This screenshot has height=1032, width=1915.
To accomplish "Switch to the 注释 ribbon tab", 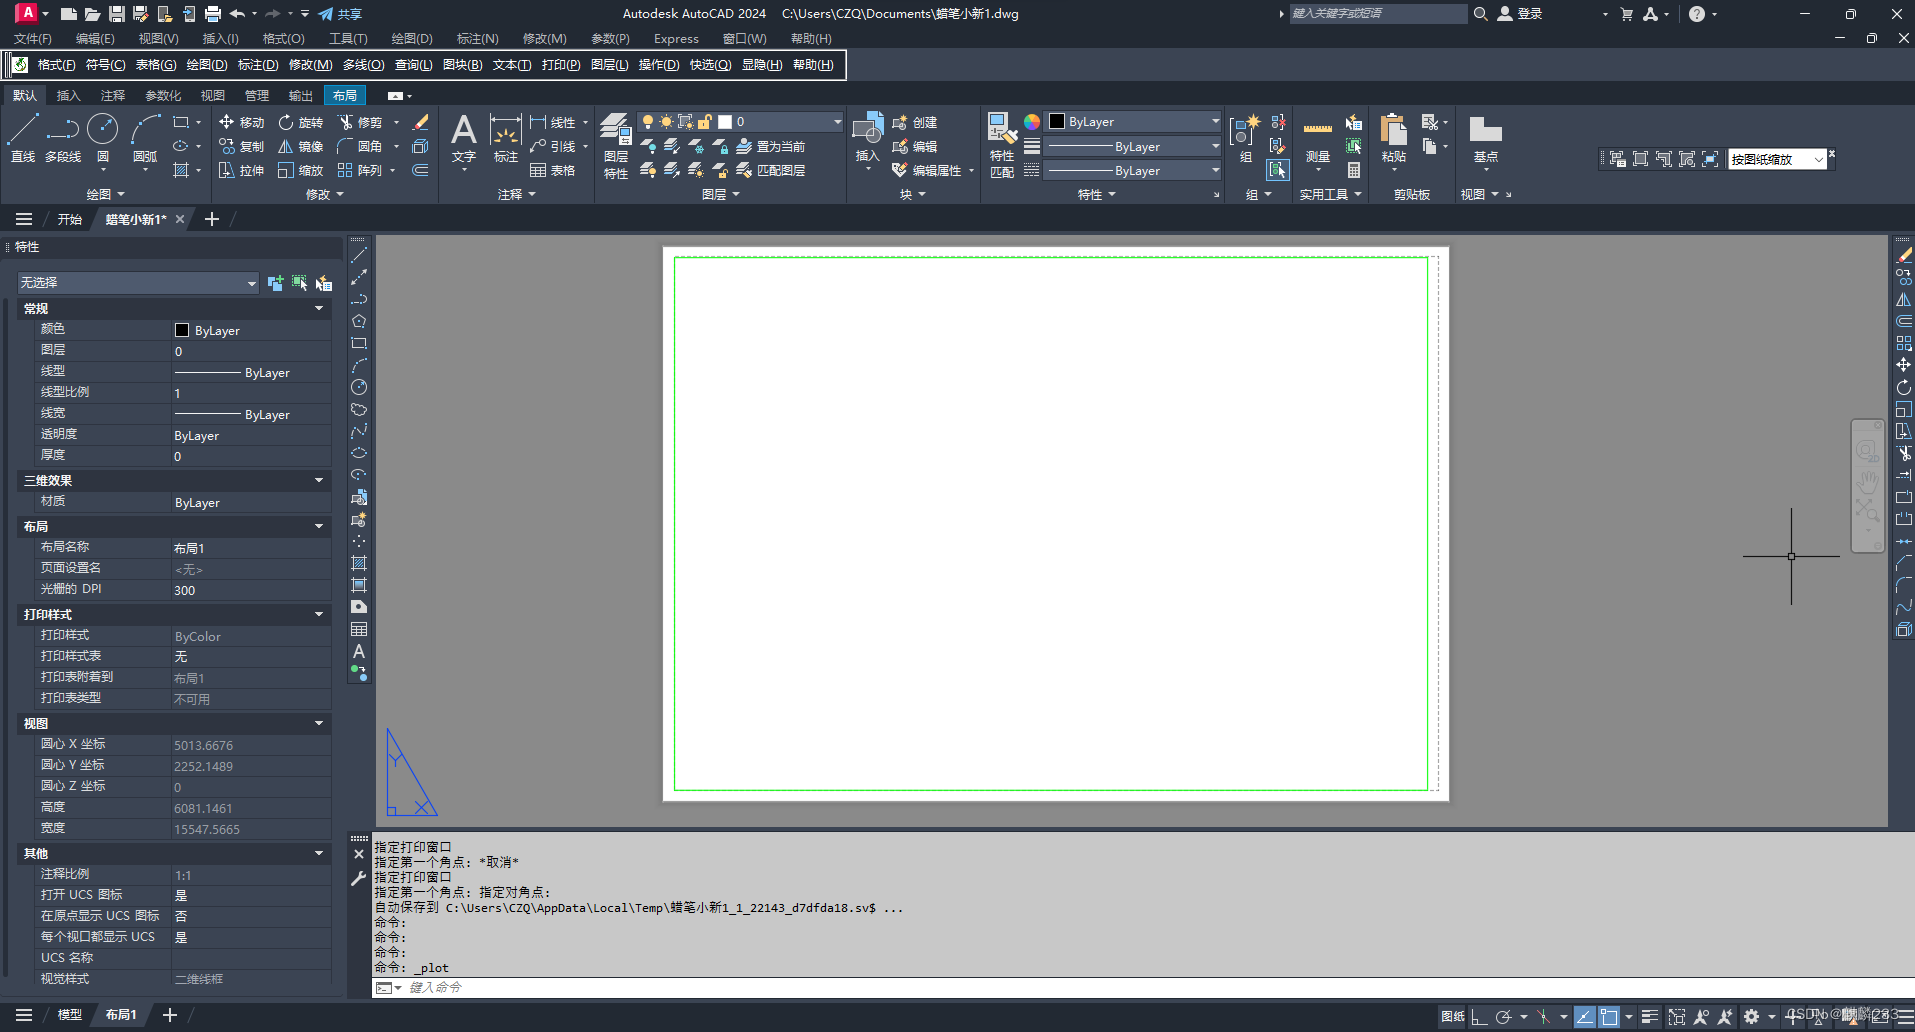I will coord(113,95).
